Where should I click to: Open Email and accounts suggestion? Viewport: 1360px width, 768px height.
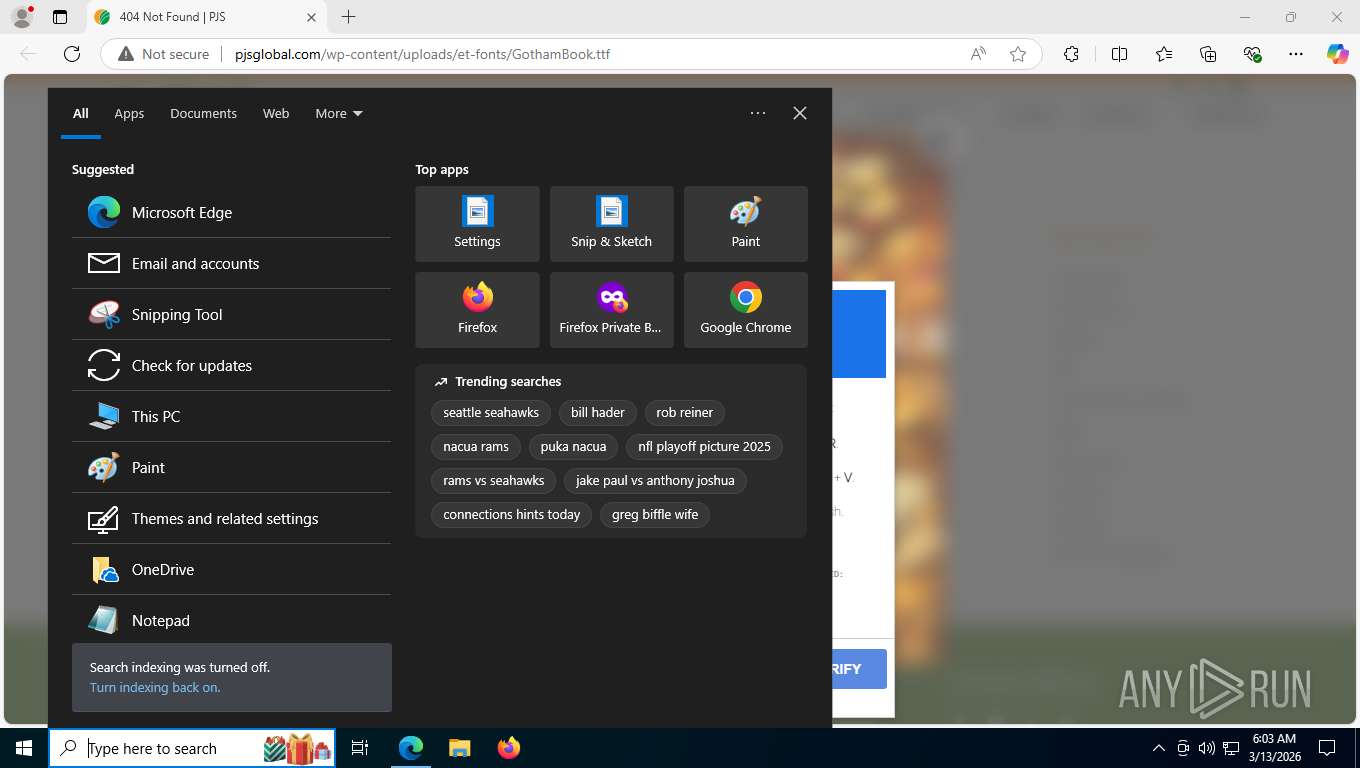point(231,263)
